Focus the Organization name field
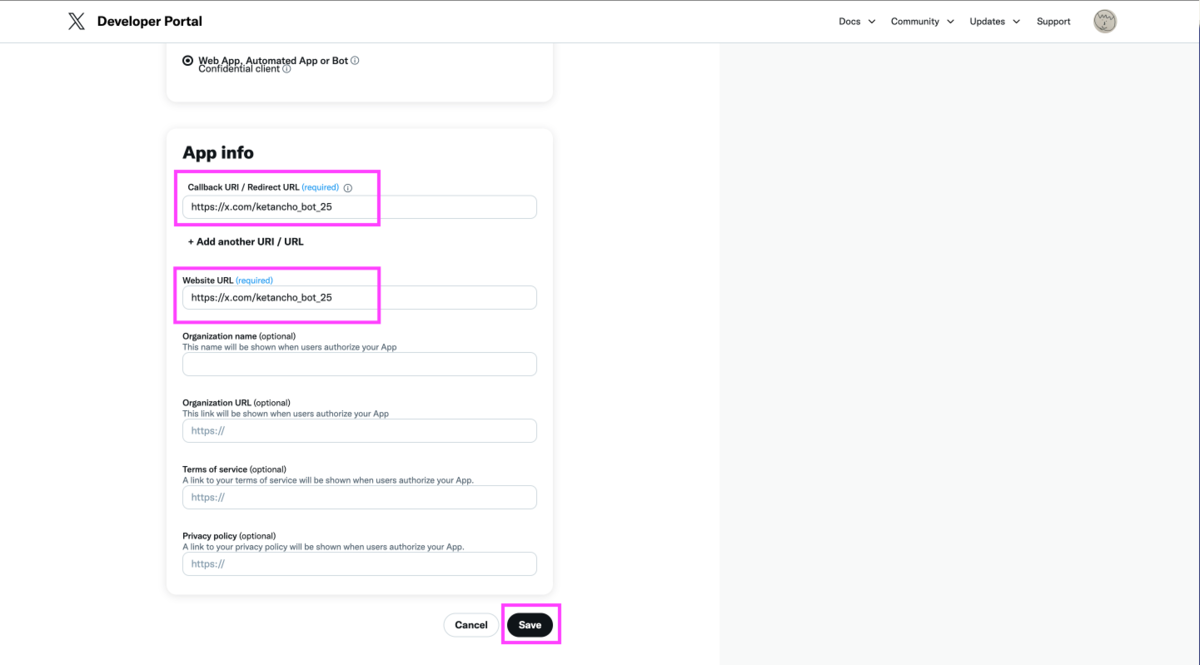This screenshot has height=665, width=1200. point(359,364)
